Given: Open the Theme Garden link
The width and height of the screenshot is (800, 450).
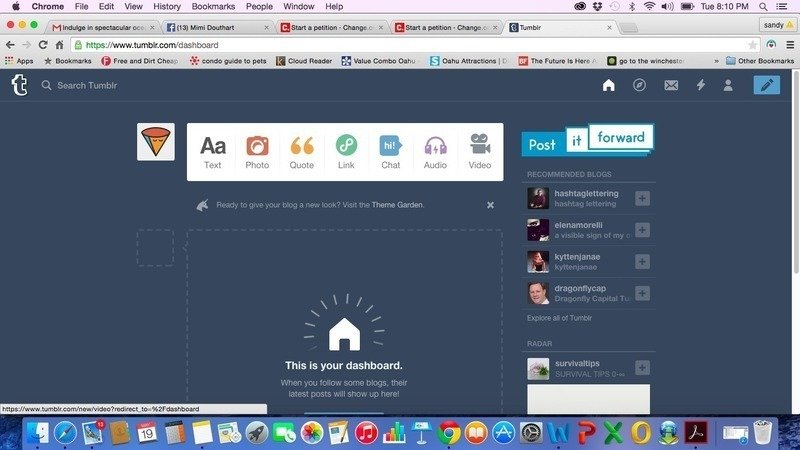Looking at the screenshot, I should click(x=398, y=205).
